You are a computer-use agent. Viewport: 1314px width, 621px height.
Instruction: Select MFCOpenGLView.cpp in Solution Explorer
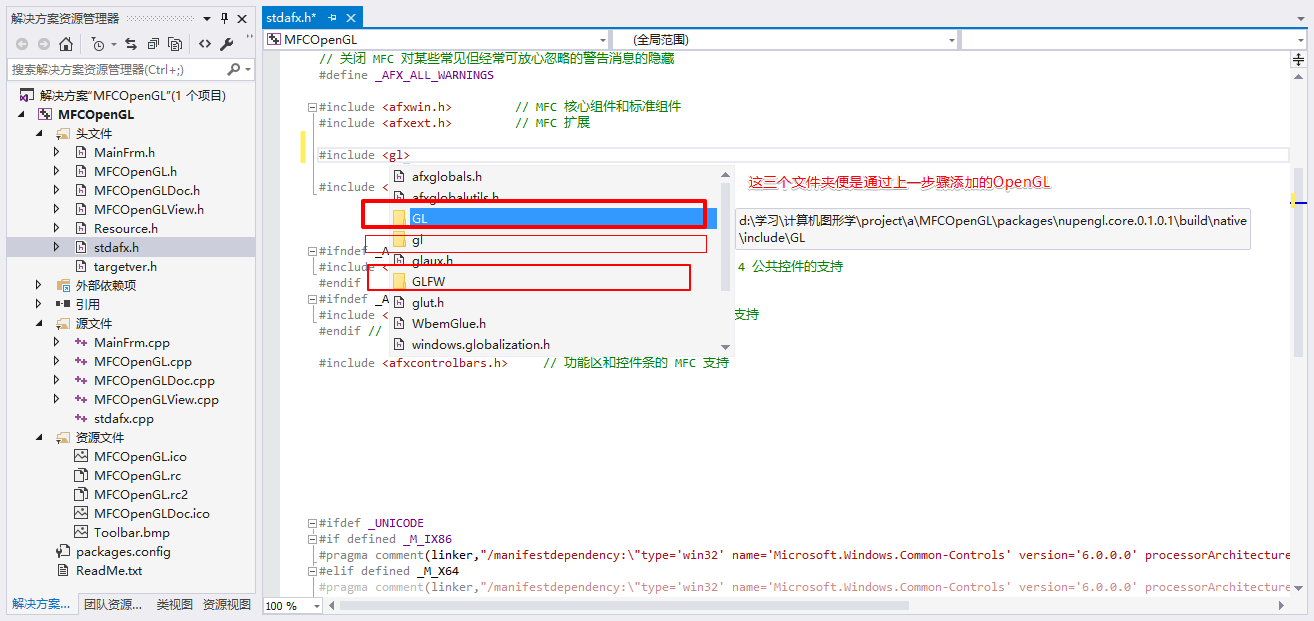[156, 399]
